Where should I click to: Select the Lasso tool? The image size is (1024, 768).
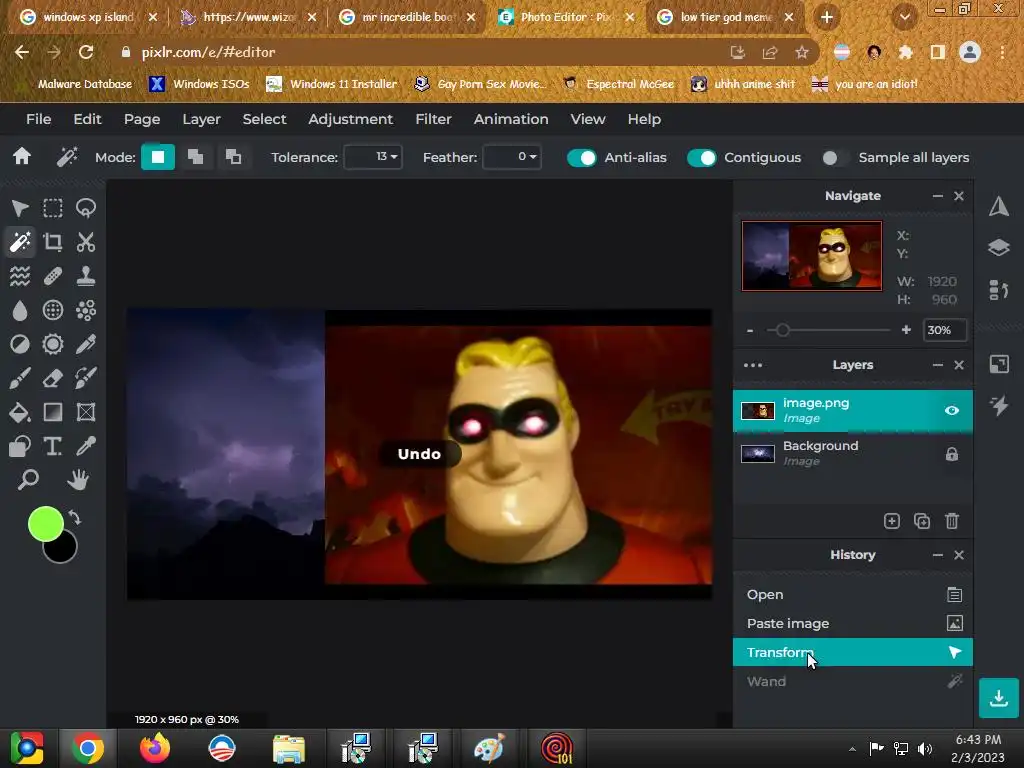click(86, 208)
